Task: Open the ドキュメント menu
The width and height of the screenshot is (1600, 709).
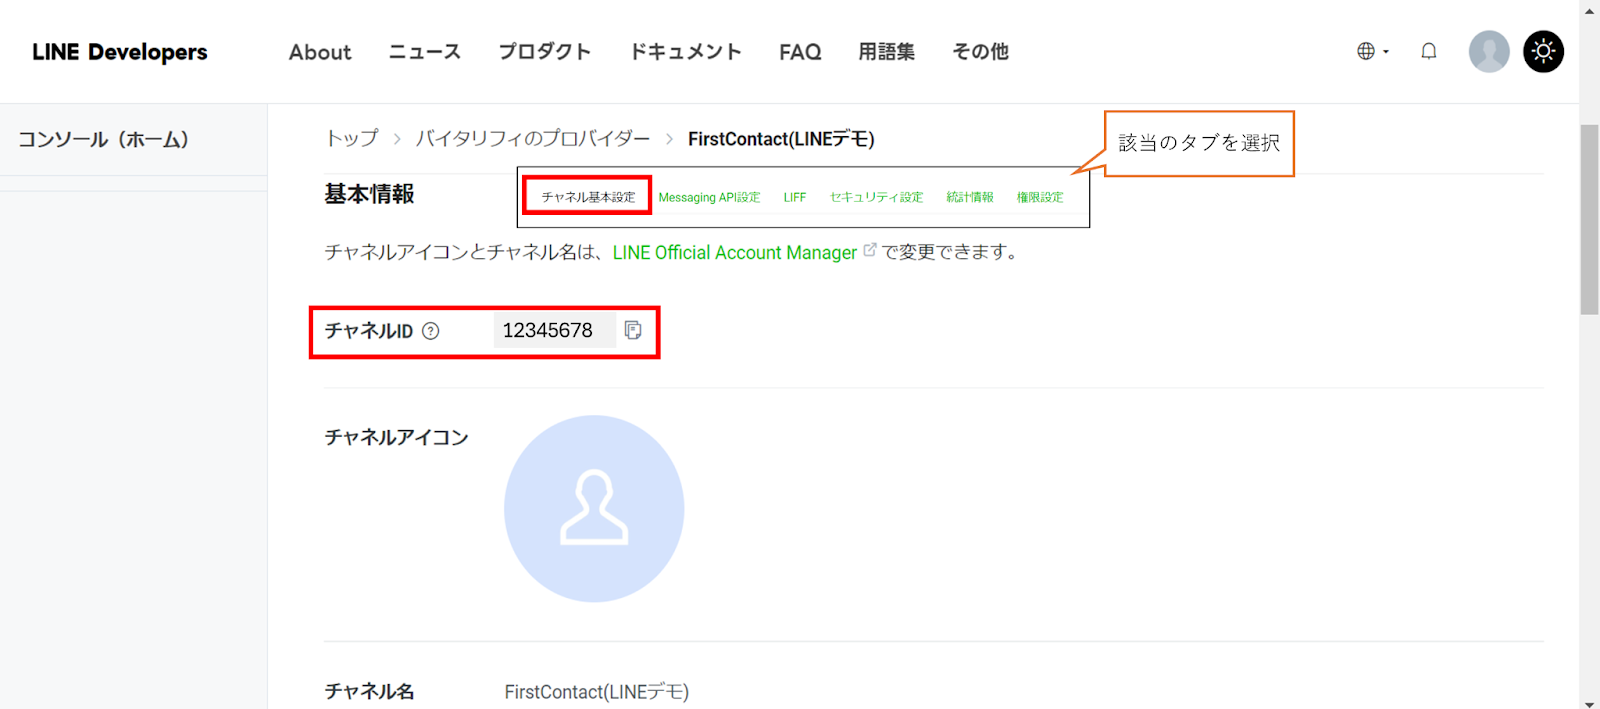Action: 685,52
